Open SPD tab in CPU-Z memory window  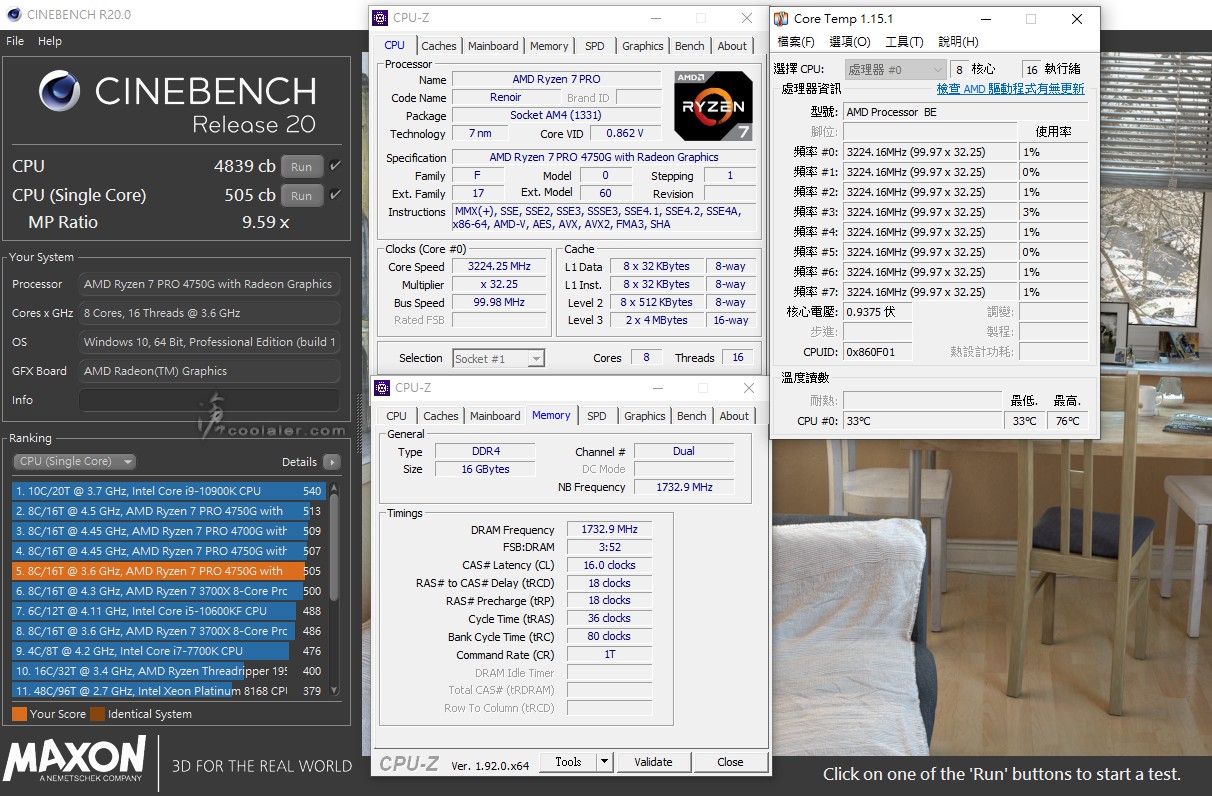tap(597, 416)
